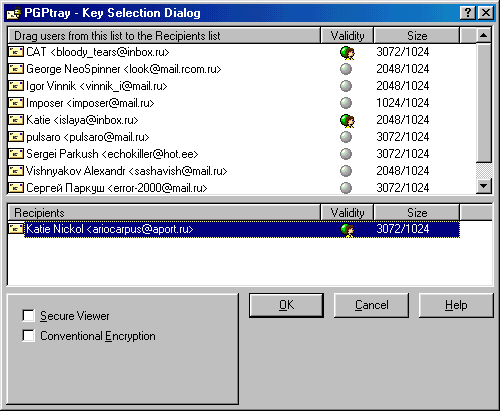
Task: Click gray validity dot for George NeoSpinner
Action: (346, 69)
